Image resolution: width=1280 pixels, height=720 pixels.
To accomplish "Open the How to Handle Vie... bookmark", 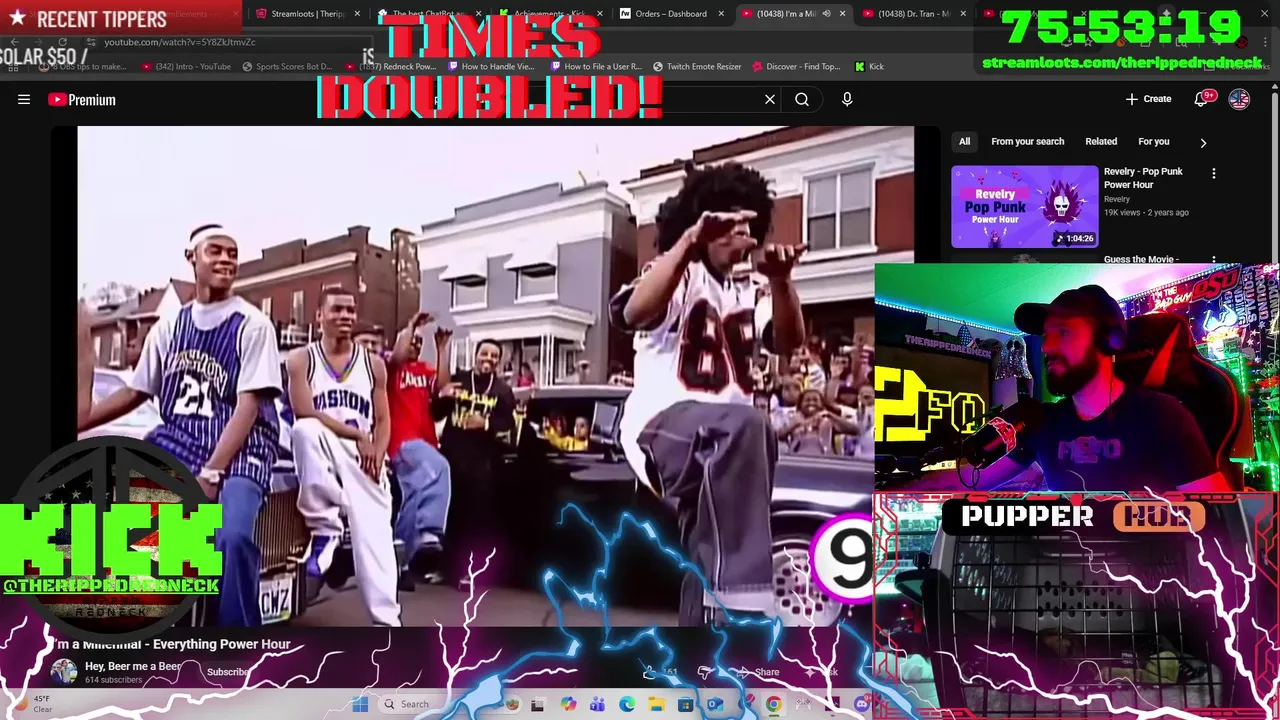I will pyautogui.click(x=491, y=66).
